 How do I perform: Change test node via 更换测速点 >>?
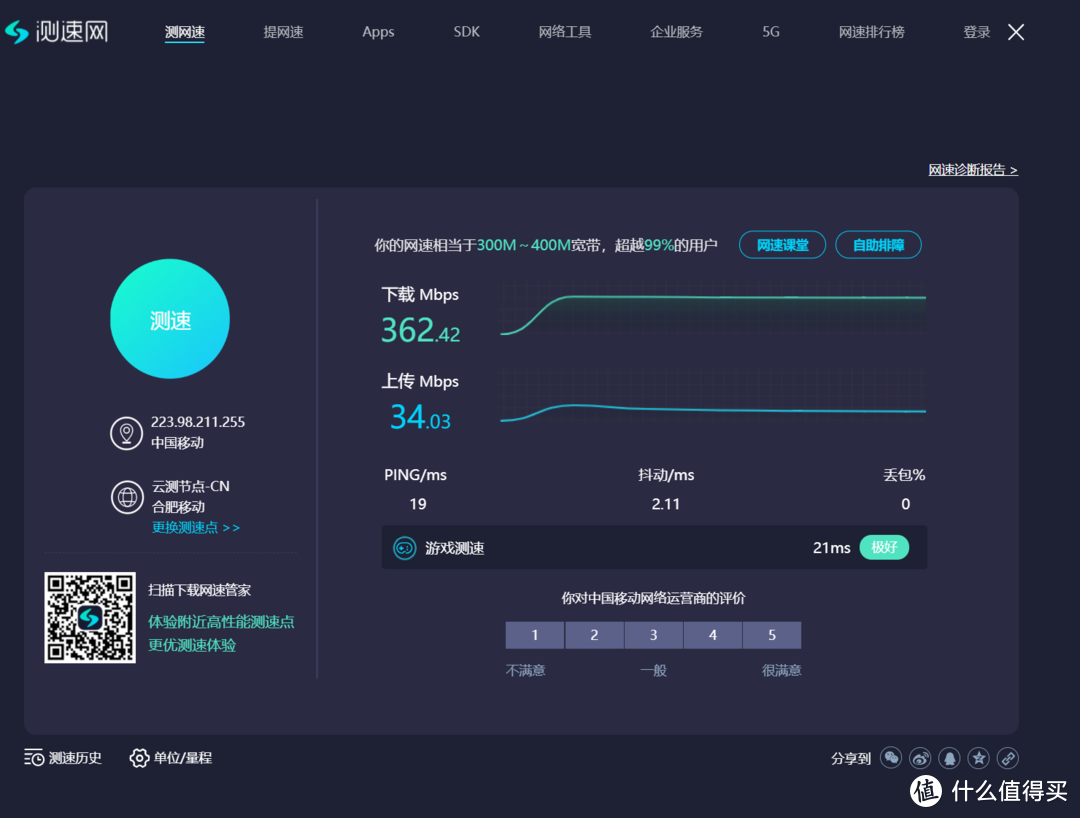(x=196, y=527)
